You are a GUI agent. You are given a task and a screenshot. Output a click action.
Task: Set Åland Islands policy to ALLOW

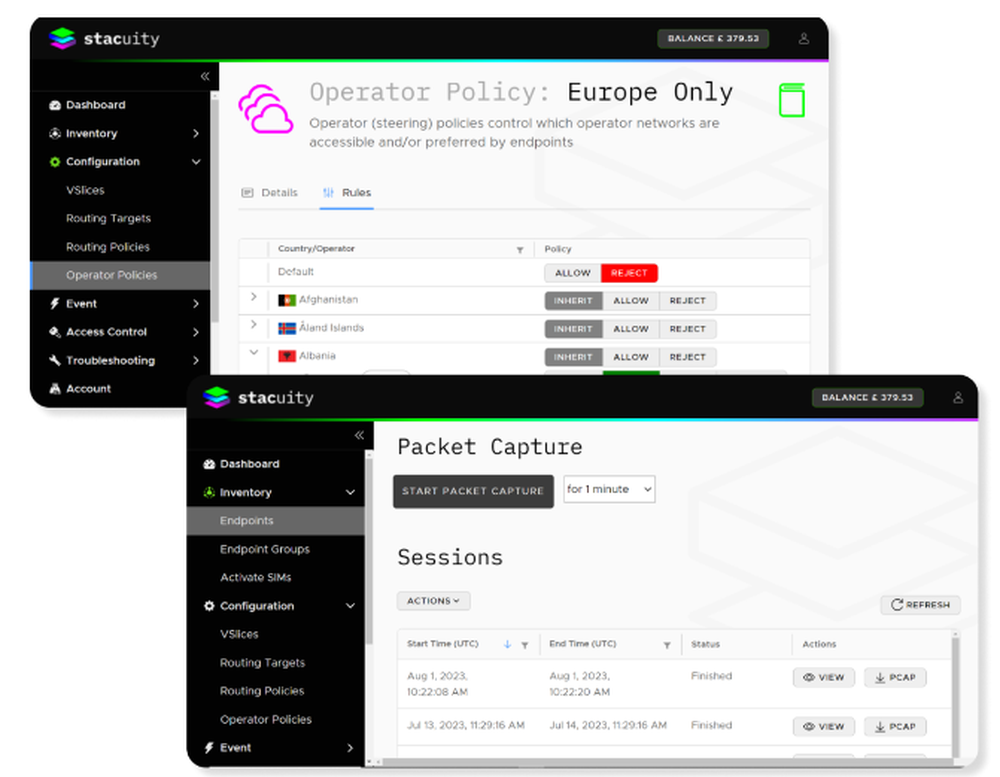(631, 329)
